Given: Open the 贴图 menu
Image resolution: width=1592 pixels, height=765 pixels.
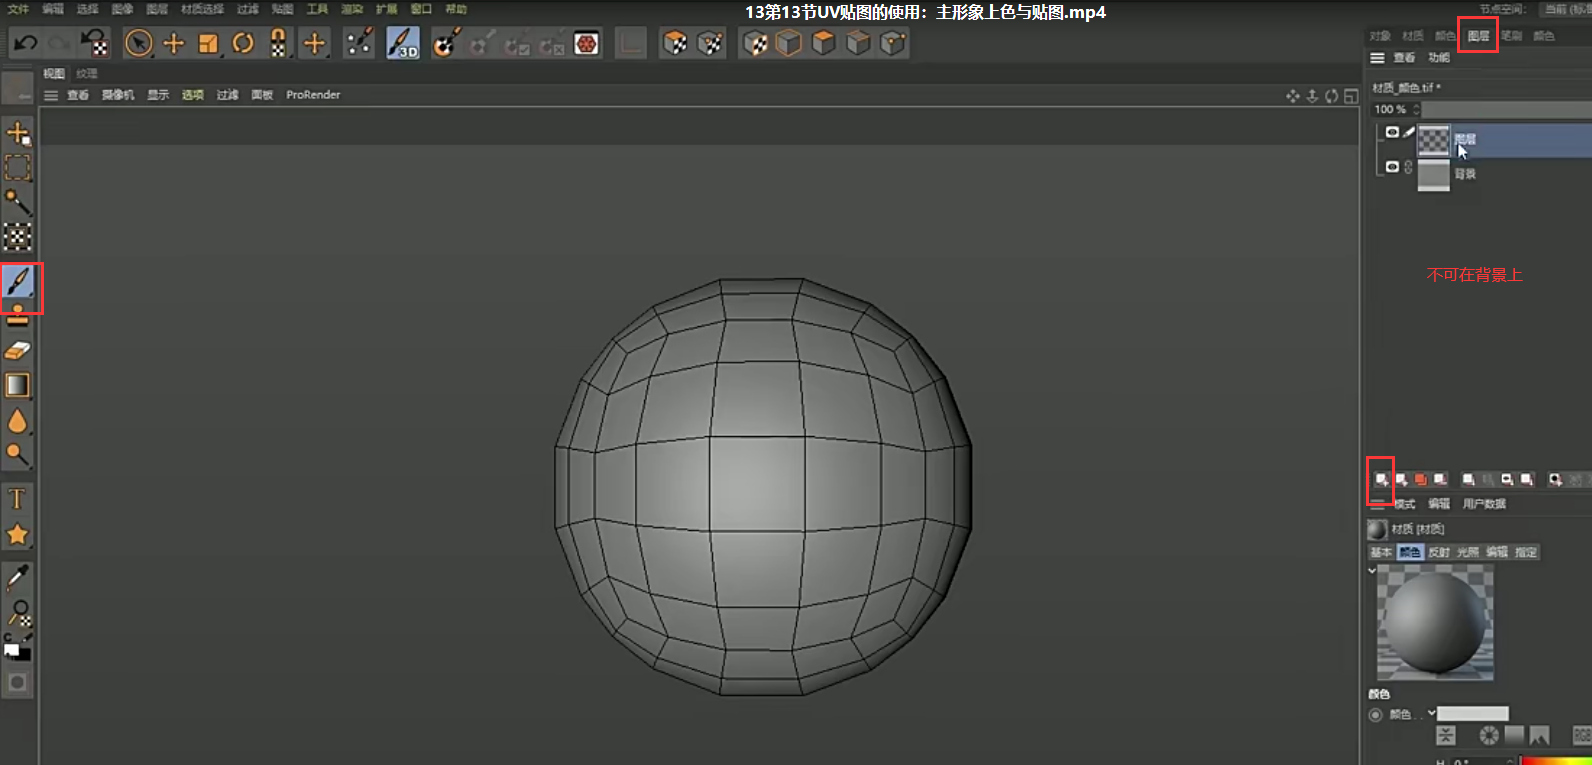Looking at the screenshot, I should pyautogui.click(x=282, y=9).
